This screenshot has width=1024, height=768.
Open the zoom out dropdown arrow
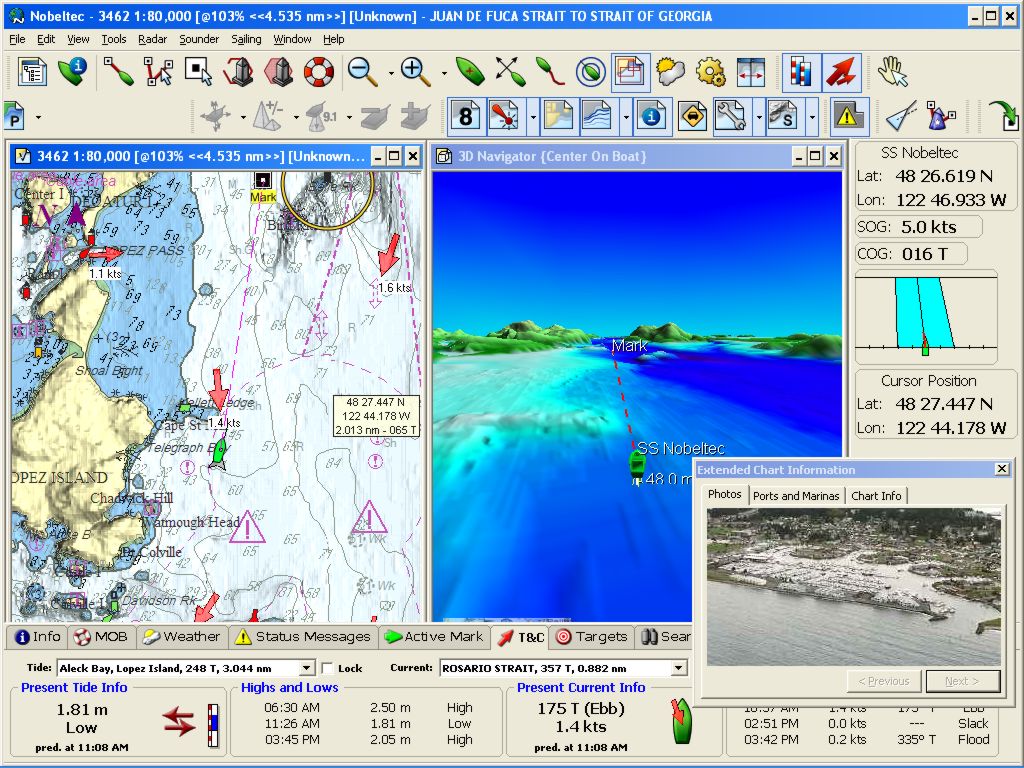tap(391, 73)
